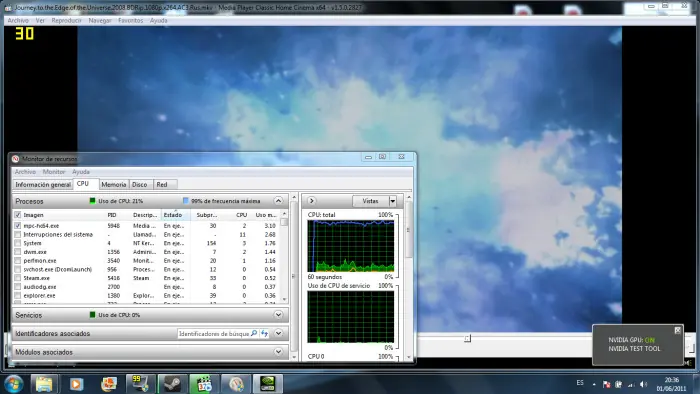
Task: Check the System process checkbox
Action: coord(17,243)
